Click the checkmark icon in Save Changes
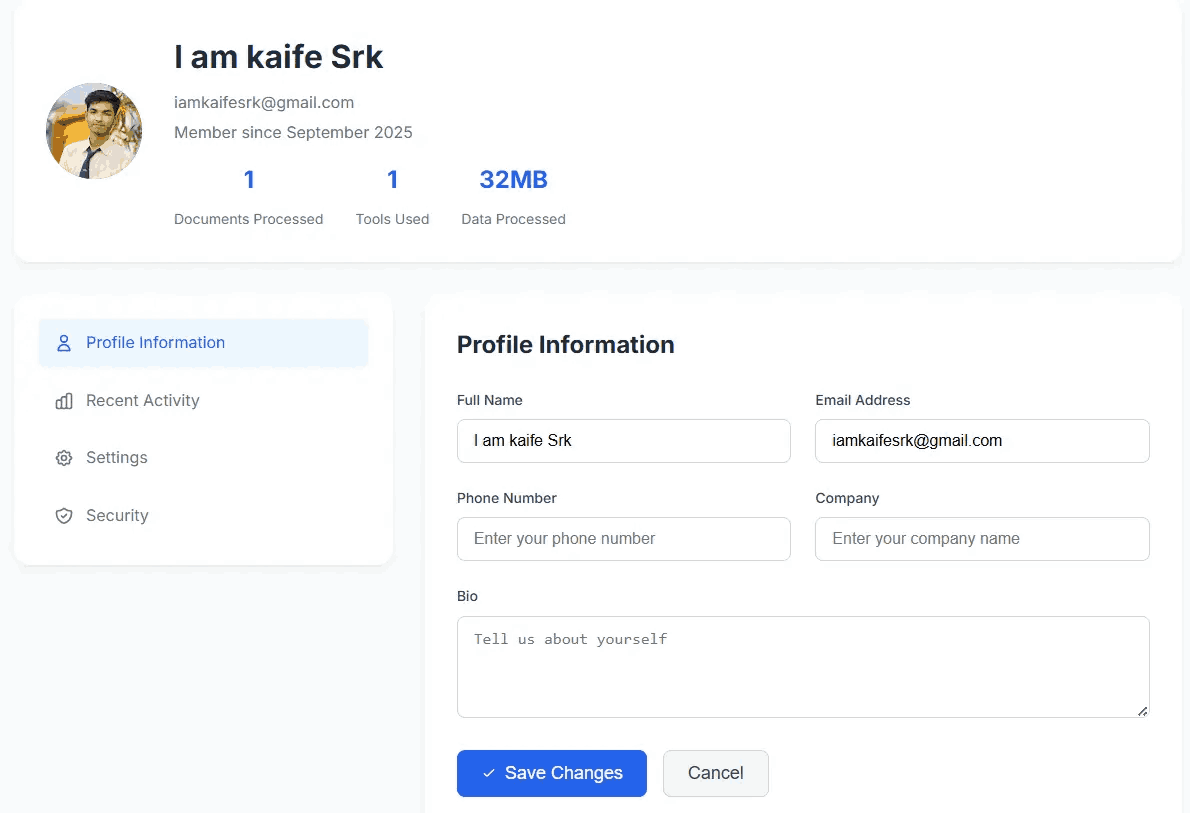Viewport: 1190px width, 813px height. coord(488,773)
